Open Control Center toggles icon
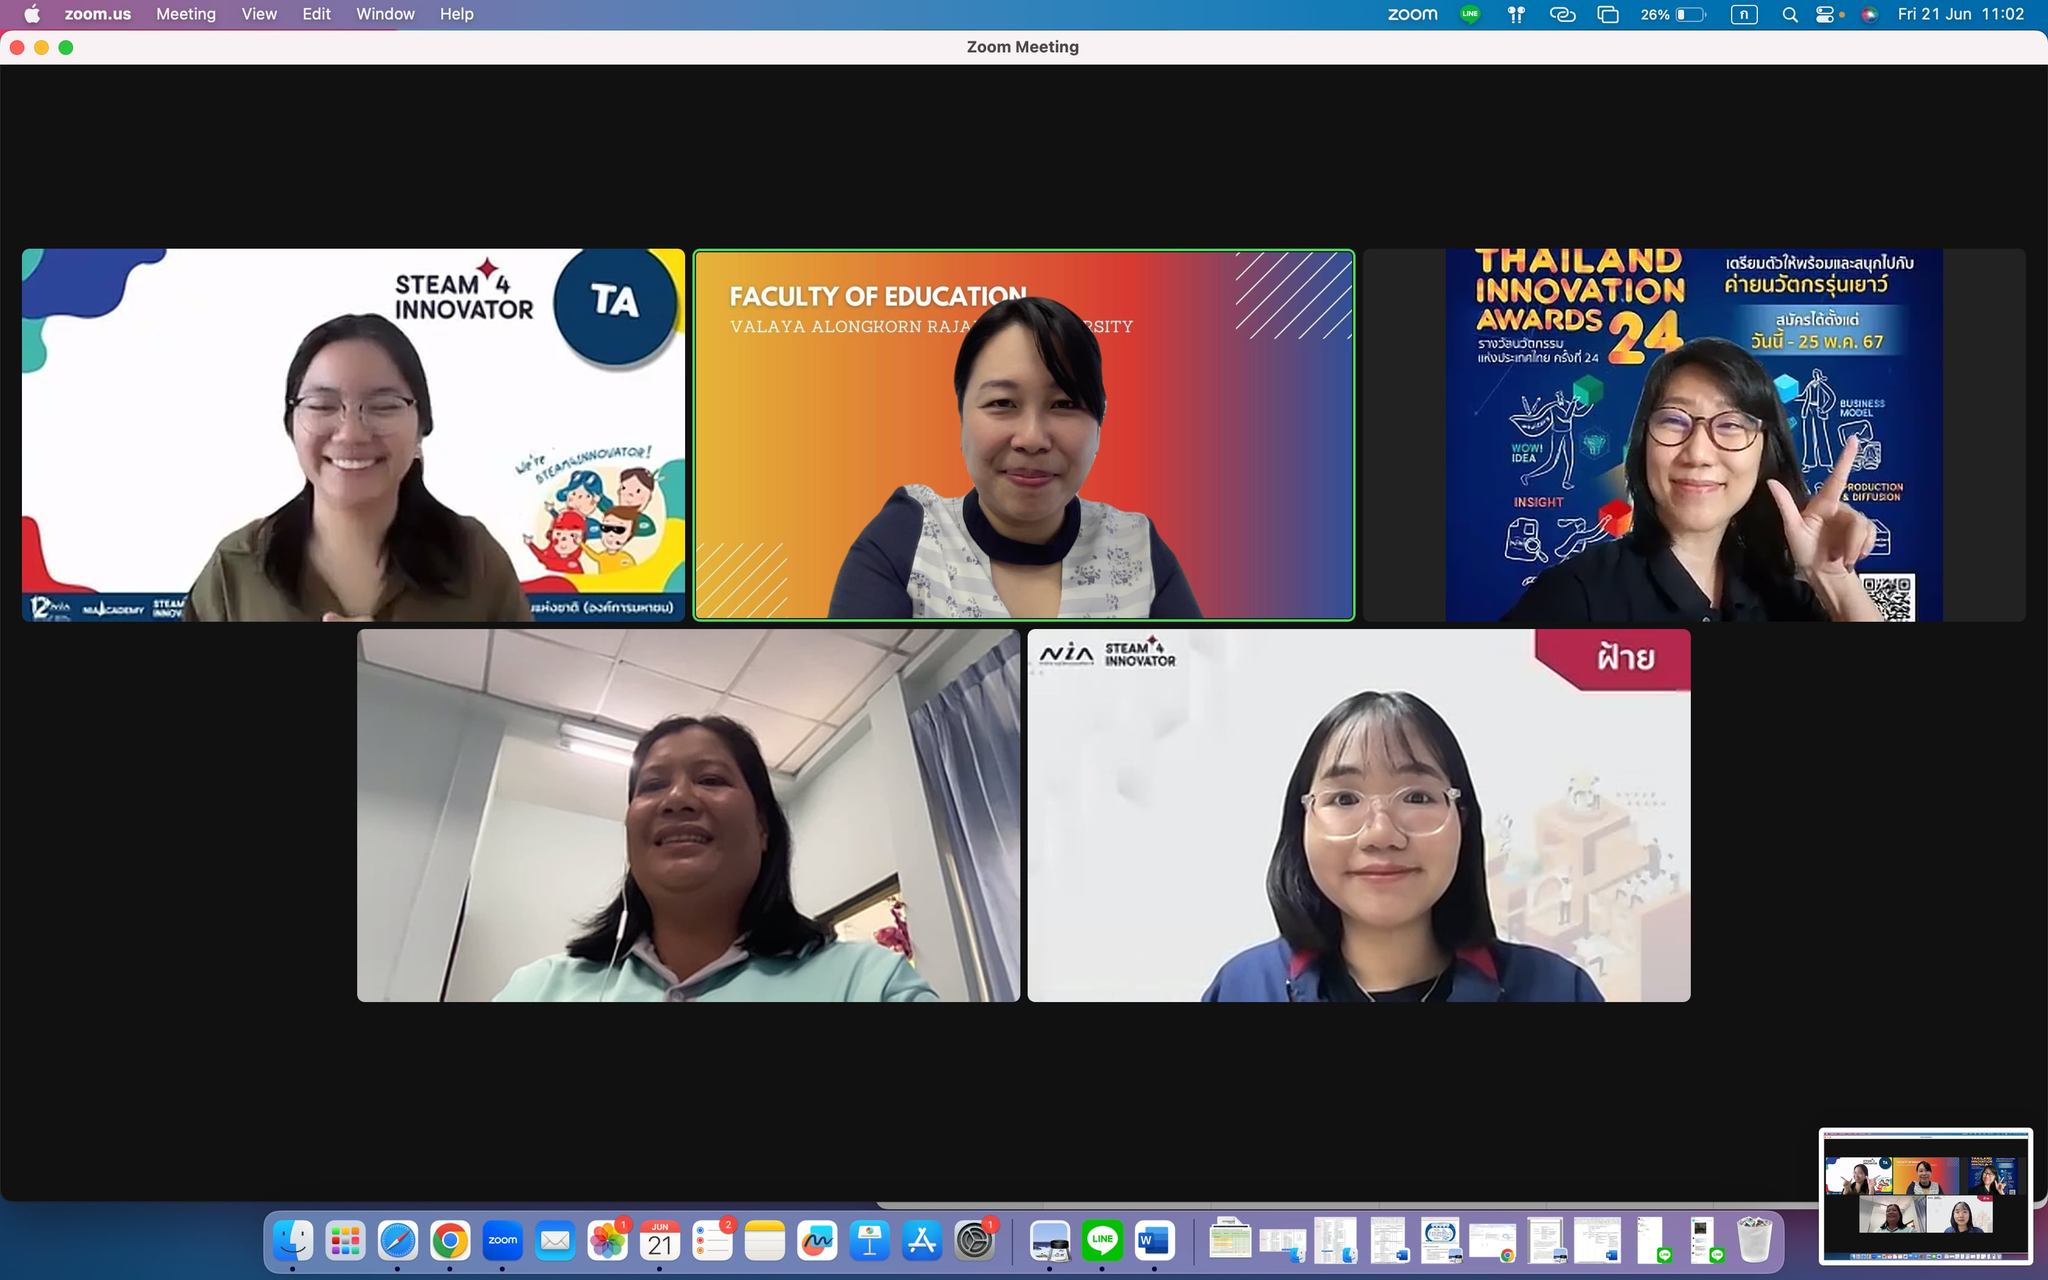This screenshot has height=1280, width=2048. 1826,14
